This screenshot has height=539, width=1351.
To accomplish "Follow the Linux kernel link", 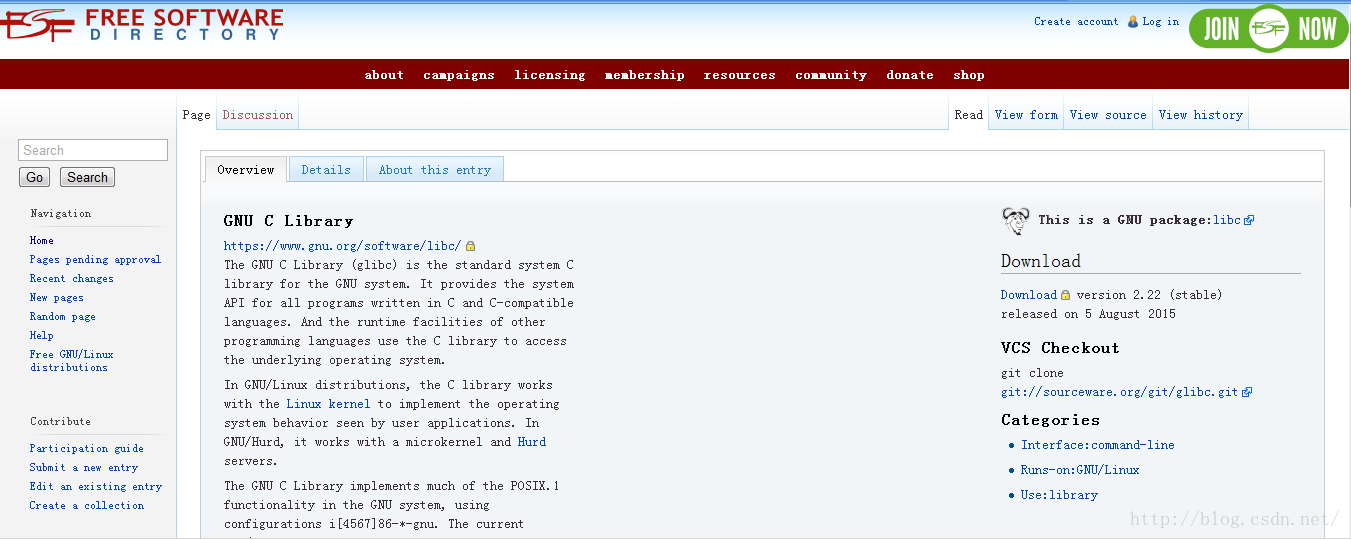I will click(328, 404).
